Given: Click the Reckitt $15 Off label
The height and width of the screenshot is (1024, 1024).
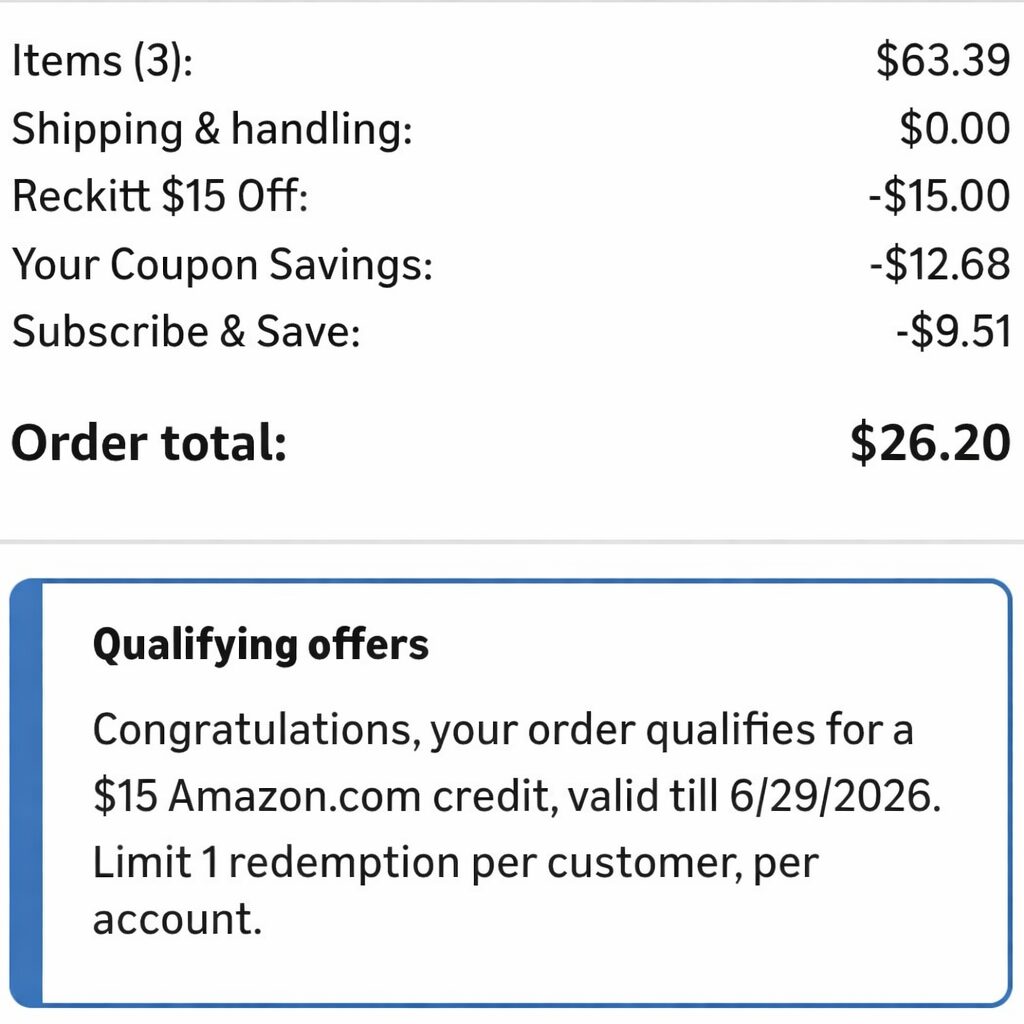Looking at the screenshot, I should pos(160,197).
